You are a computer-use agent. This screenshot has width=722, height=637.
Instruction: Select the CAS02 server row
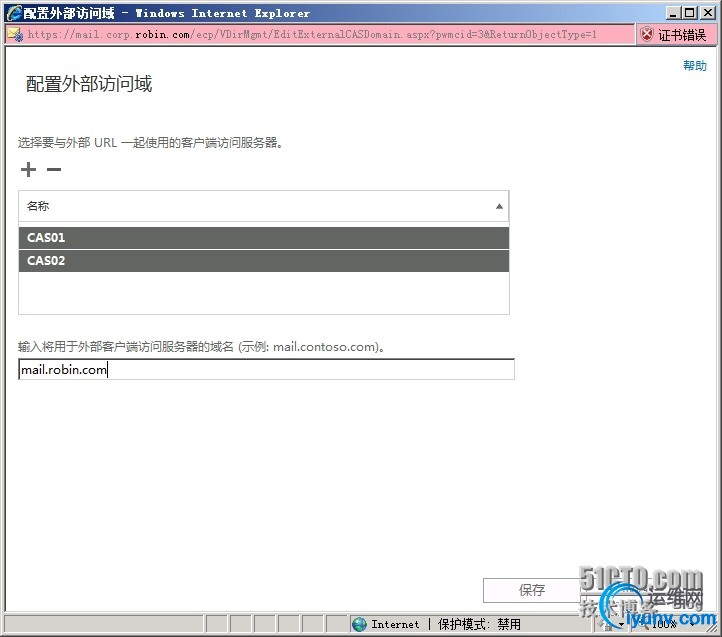(x=264, y=261)
